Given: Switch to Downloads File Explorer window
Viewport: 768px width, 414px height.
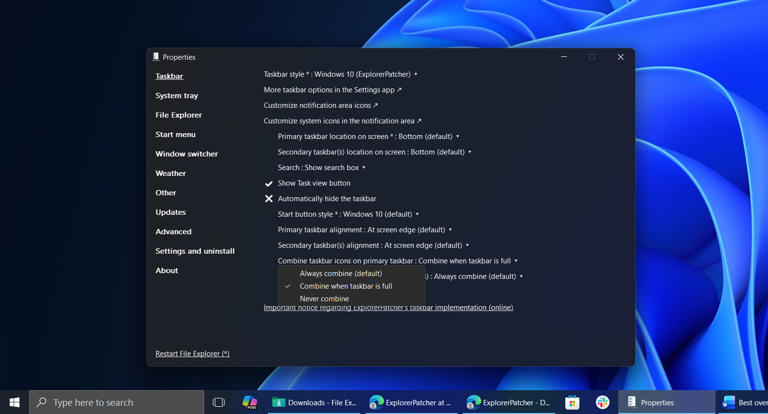Looking at the screenshot, I should tap(314, 402).
